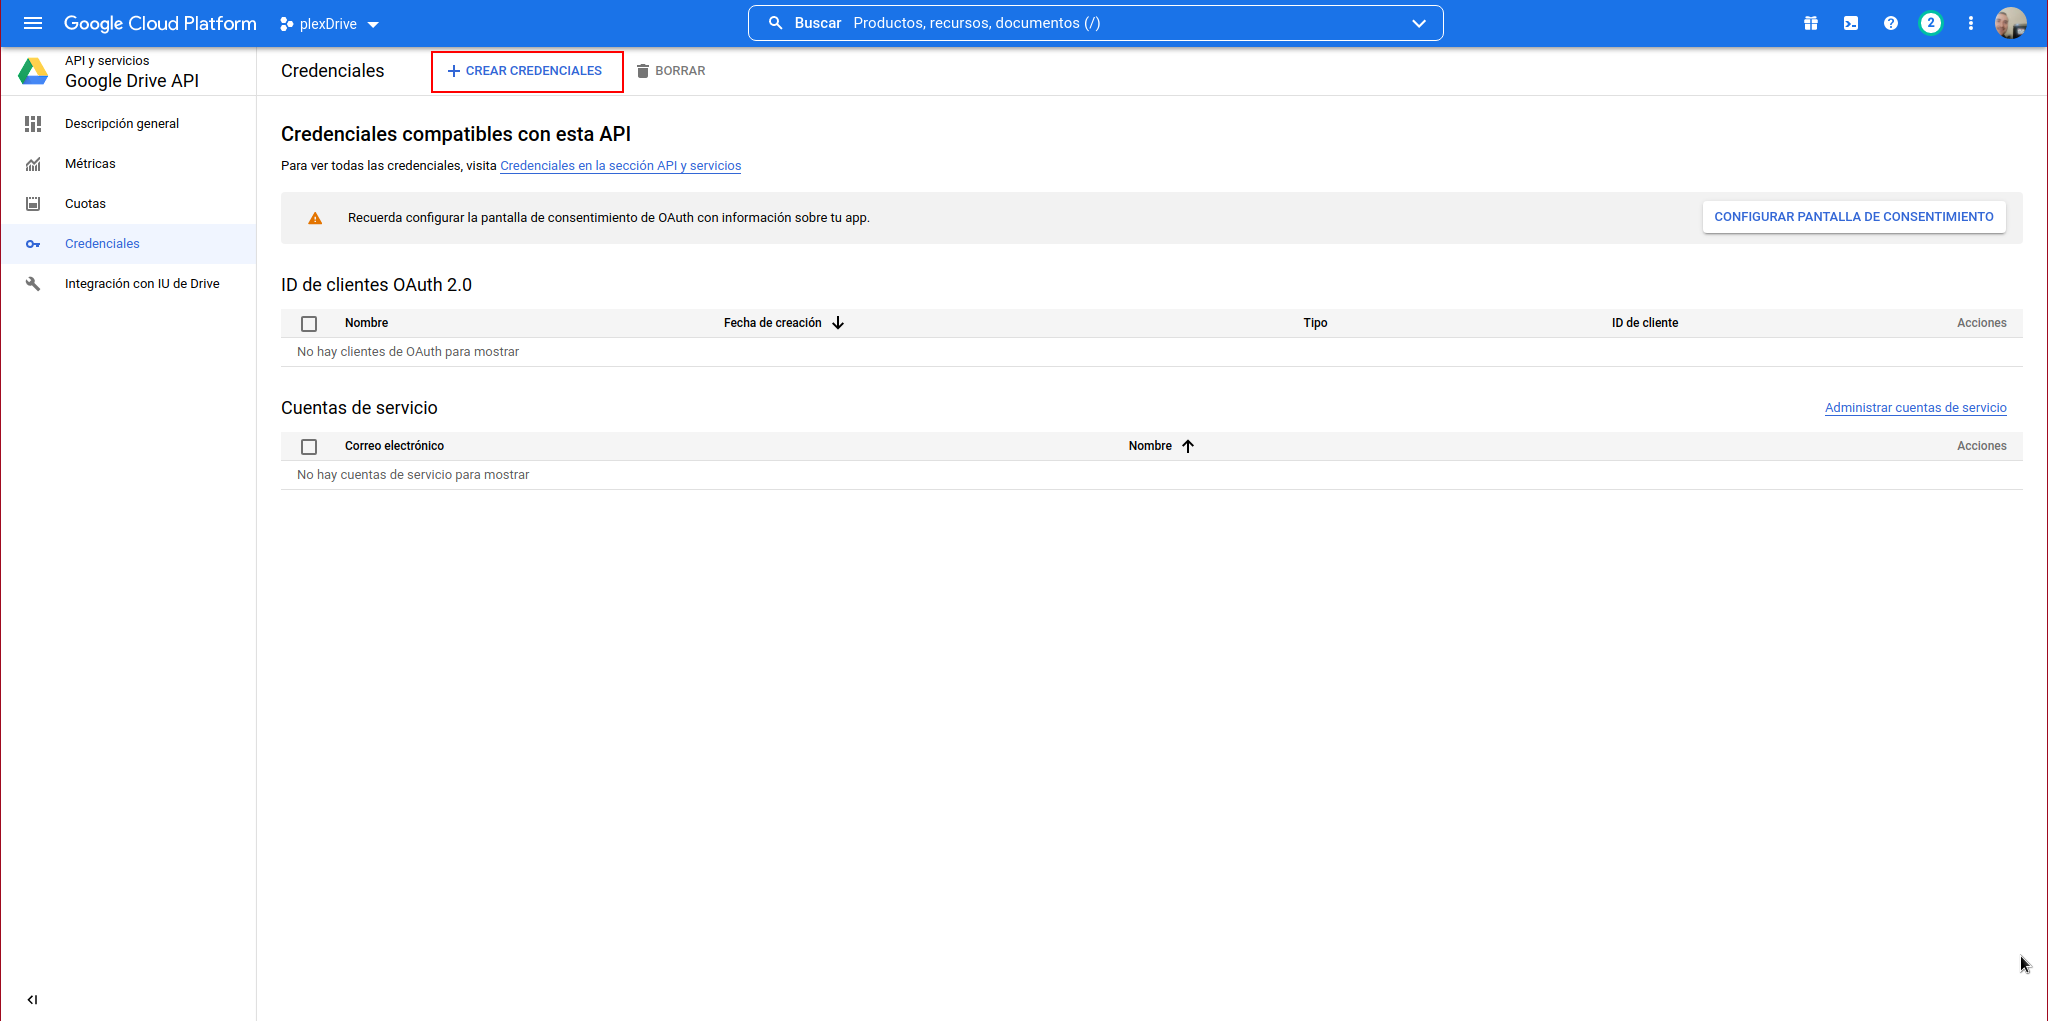Select all service accounts checkbox

pos(309,447)
